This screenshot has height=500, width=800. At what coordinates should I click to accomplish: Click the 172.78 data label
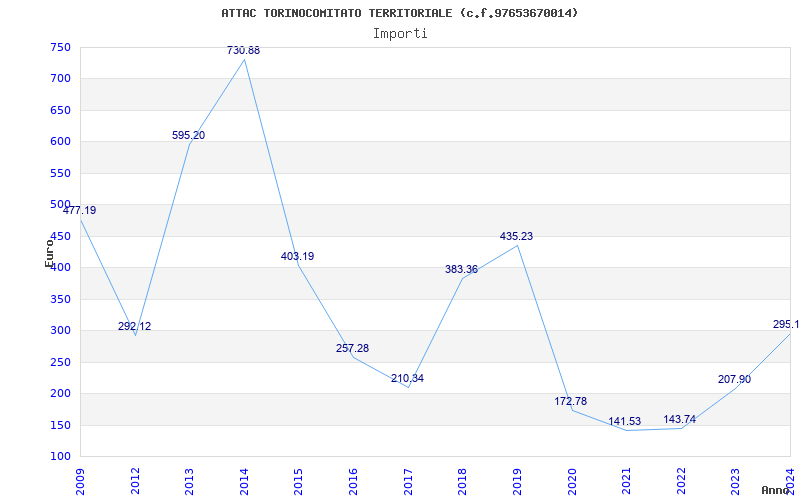571,402
